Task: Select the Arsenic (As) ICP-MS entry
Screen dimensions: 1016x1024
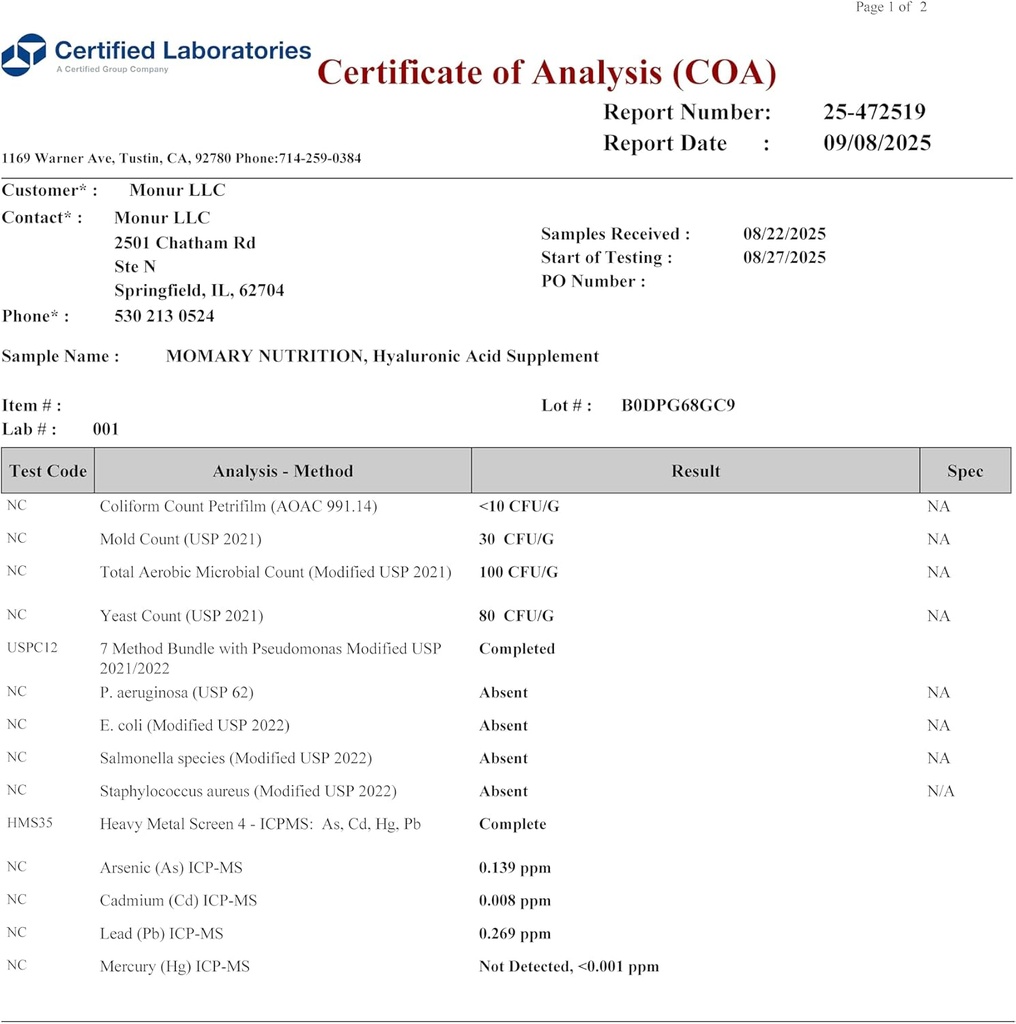Action: click(171, 868)
